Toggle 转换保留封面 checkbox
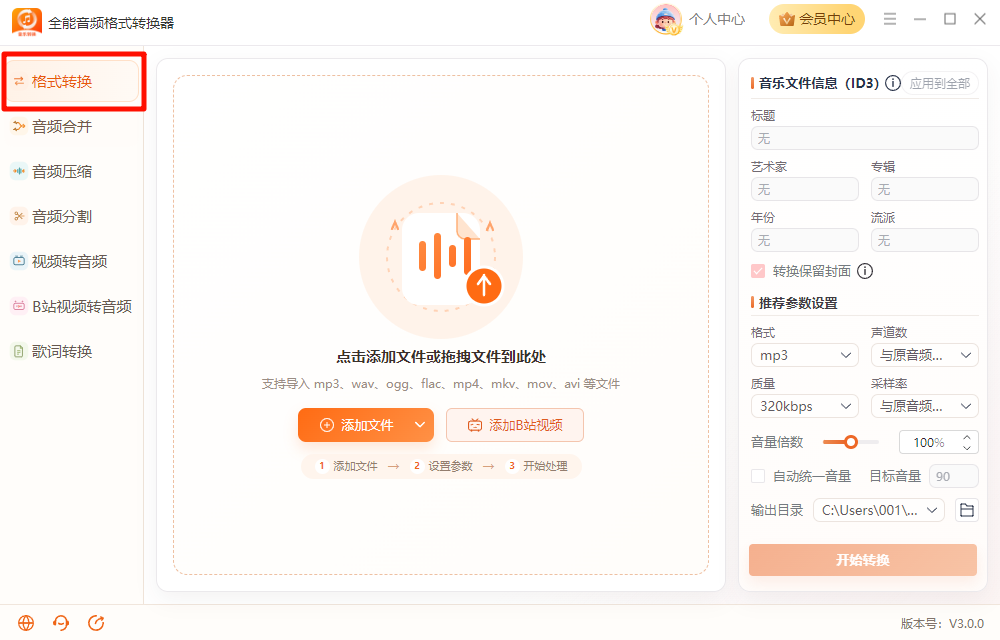The image size is (1000, 640). pyautogui.click(x=758, y=272)
